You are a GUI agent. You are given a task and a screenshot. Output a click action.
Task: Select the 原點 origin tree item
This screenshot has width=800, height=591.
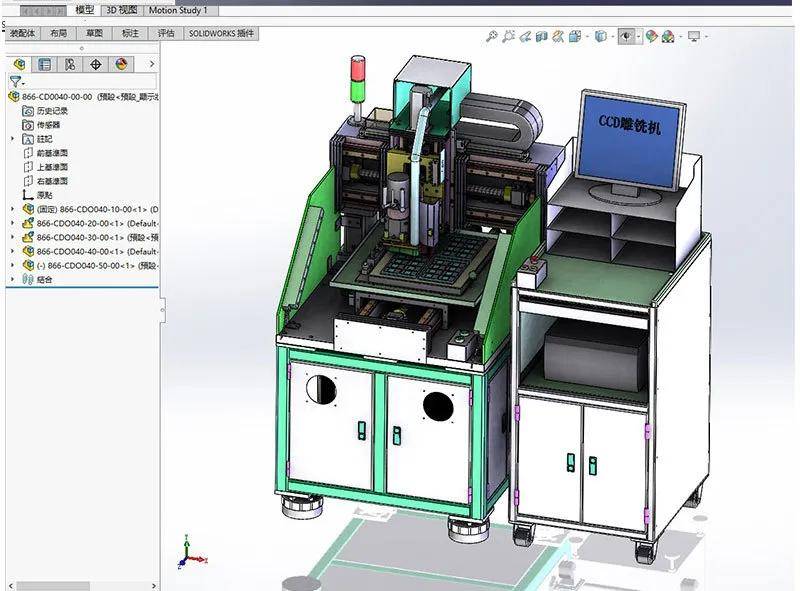pos(38,195)
